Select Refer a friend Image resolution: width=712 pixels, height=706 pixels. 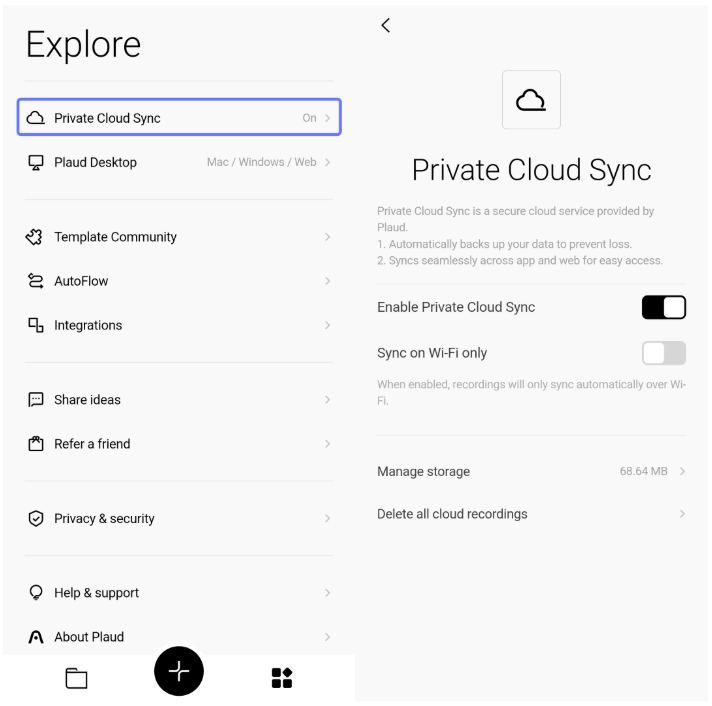[179, 444]
